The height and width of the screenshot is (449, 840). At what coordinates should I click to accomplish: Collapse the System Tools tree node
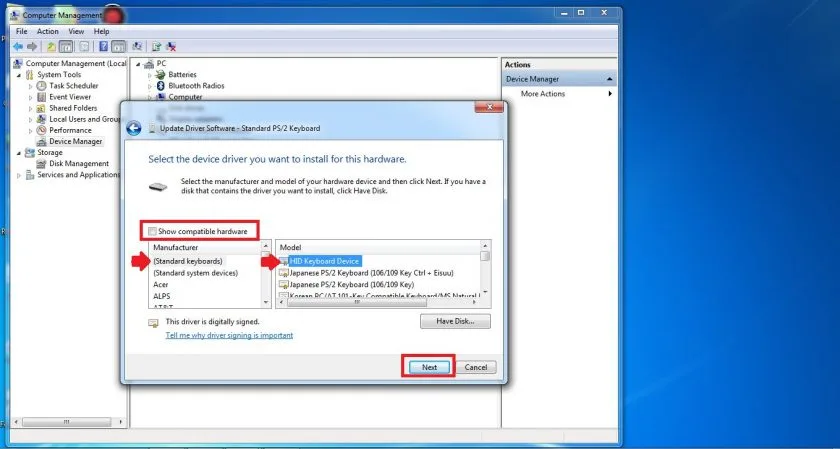(x=19, y=75)
